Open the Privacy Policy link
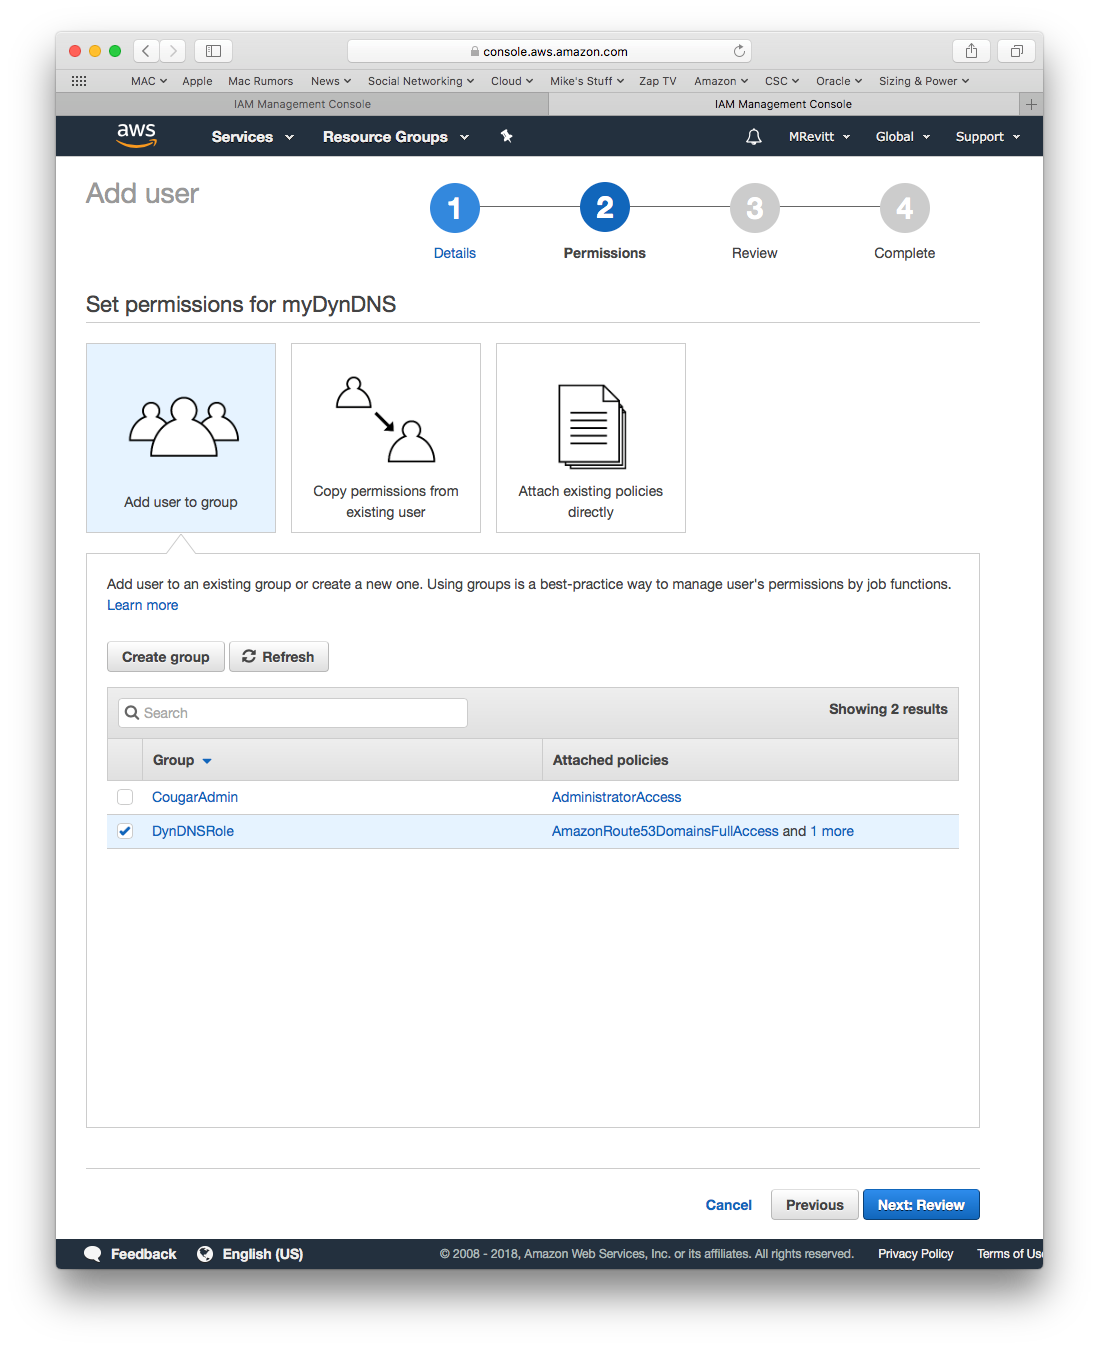This screenshot has height=1349, width=1099. point(916,1254)
